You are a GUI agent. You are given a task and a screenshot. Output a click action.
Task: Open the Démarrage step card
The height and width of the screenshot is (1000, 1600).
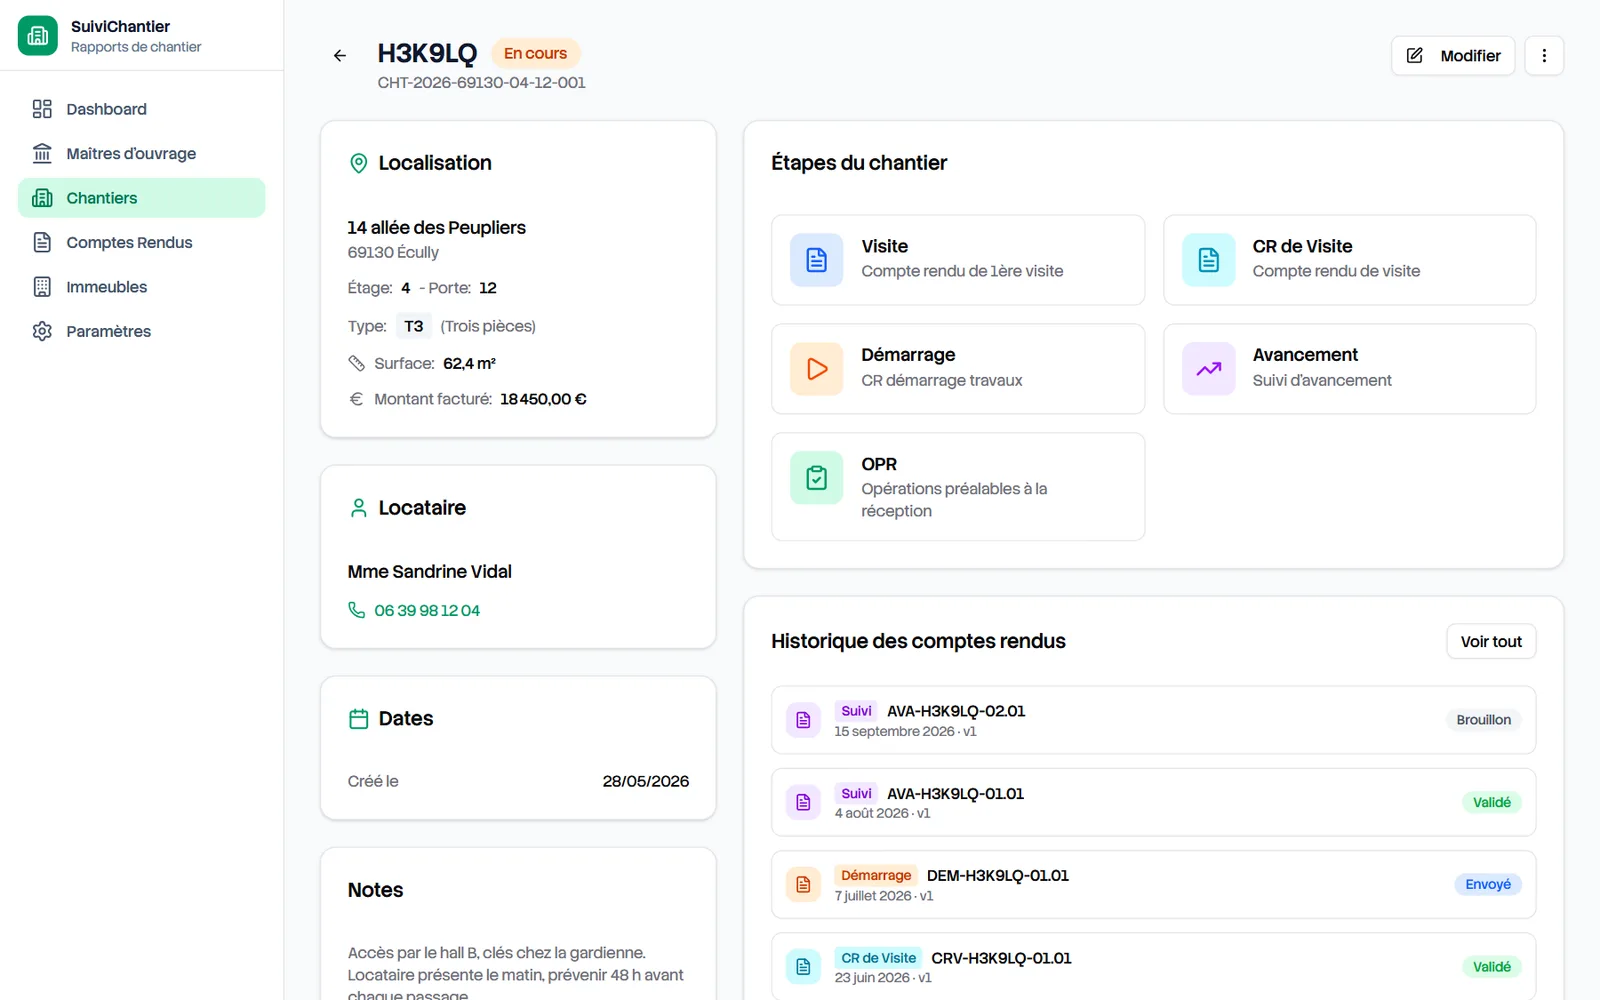click(x=958, y=369)
